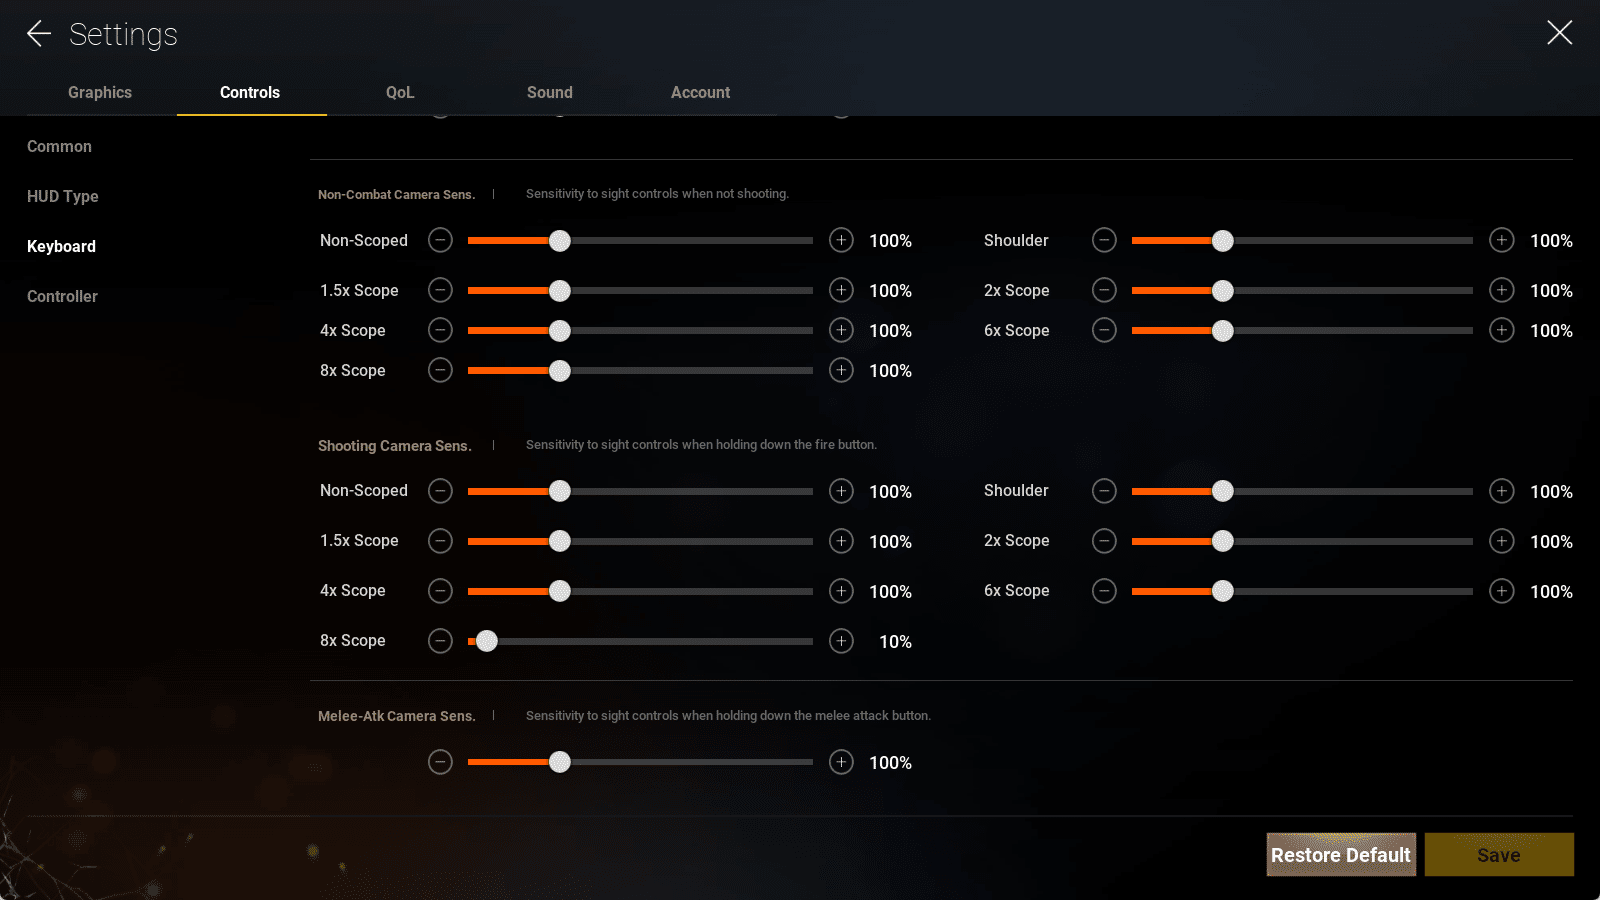The width and height of the screenshot is (1600, 900).
Task: Decrease Shooting 6x Scope sensitivity
Action: click(x=1104, y=591)
